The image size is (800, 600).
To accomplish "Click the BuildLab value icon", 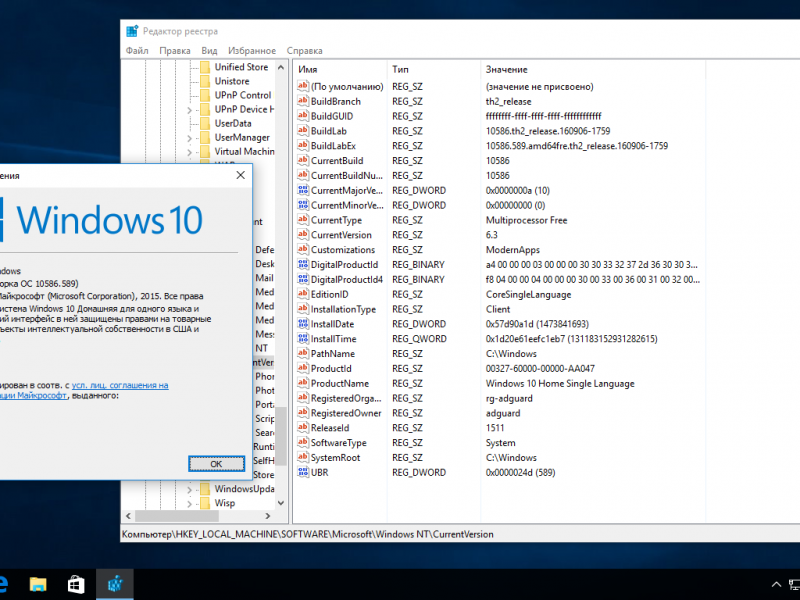I will pyautogui.click(x=303, y=131).
